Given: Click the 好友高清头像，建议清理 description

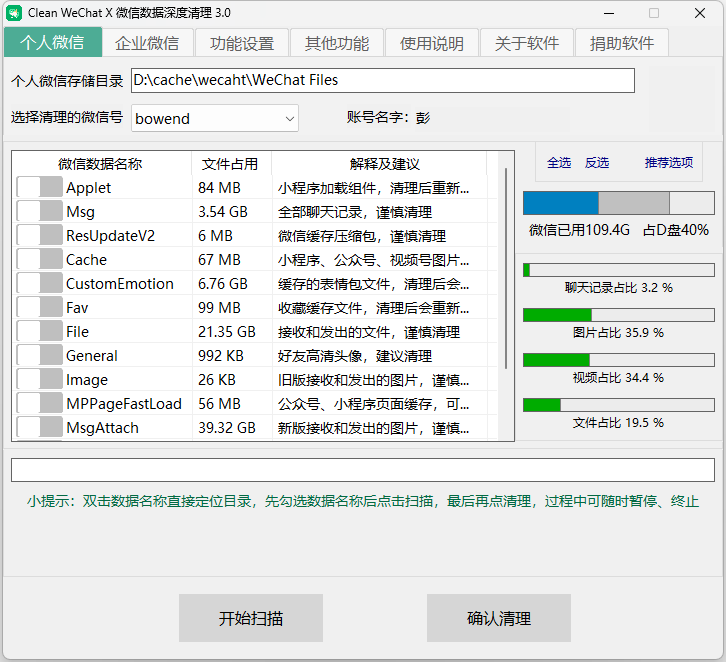Looking at the screenshot, I should click(x=355, y=356).
